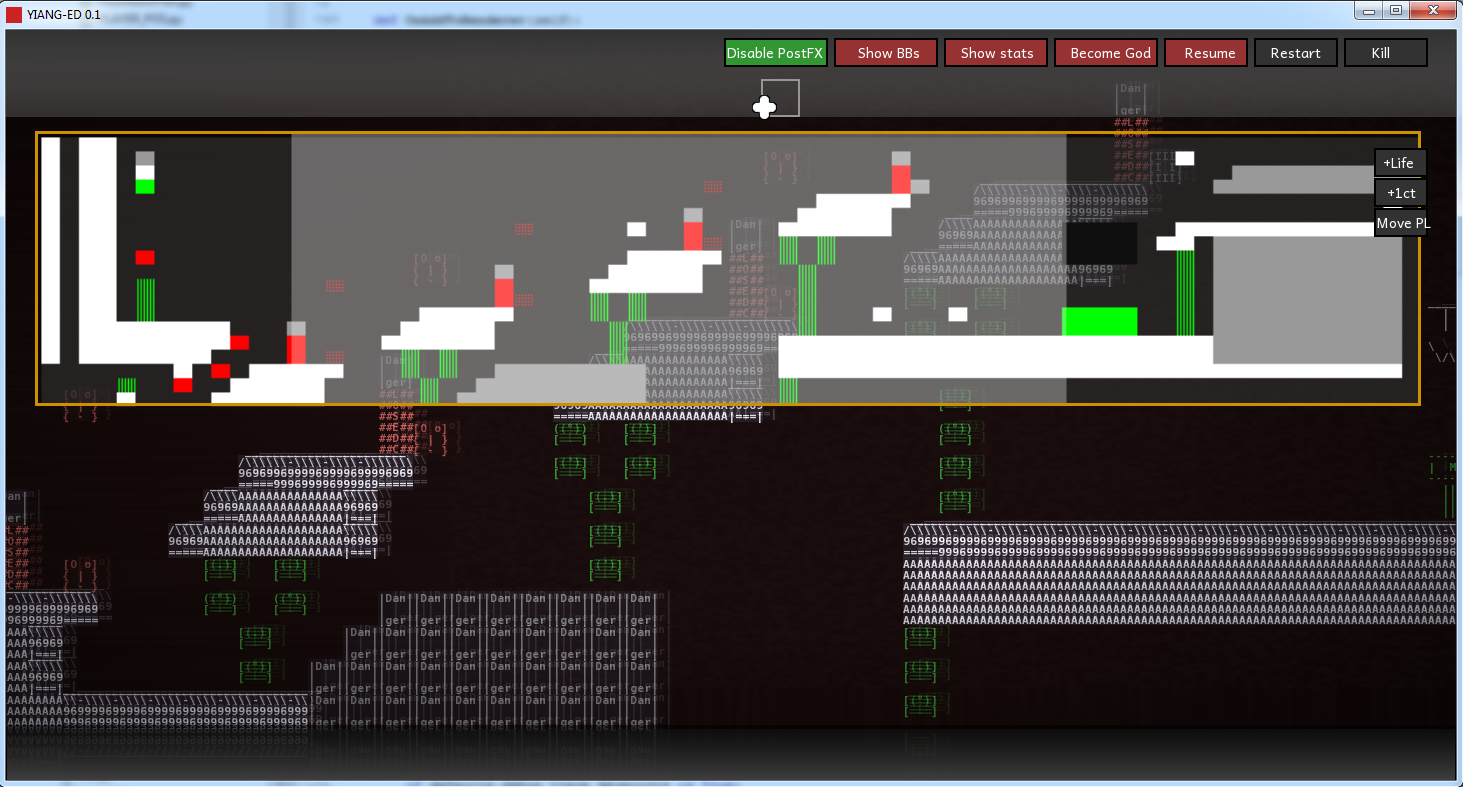Maximize the YIANG-ED window
The width and height of the screenshot is (1463, 787).
pyautogui.click(x=1395, y=10)
